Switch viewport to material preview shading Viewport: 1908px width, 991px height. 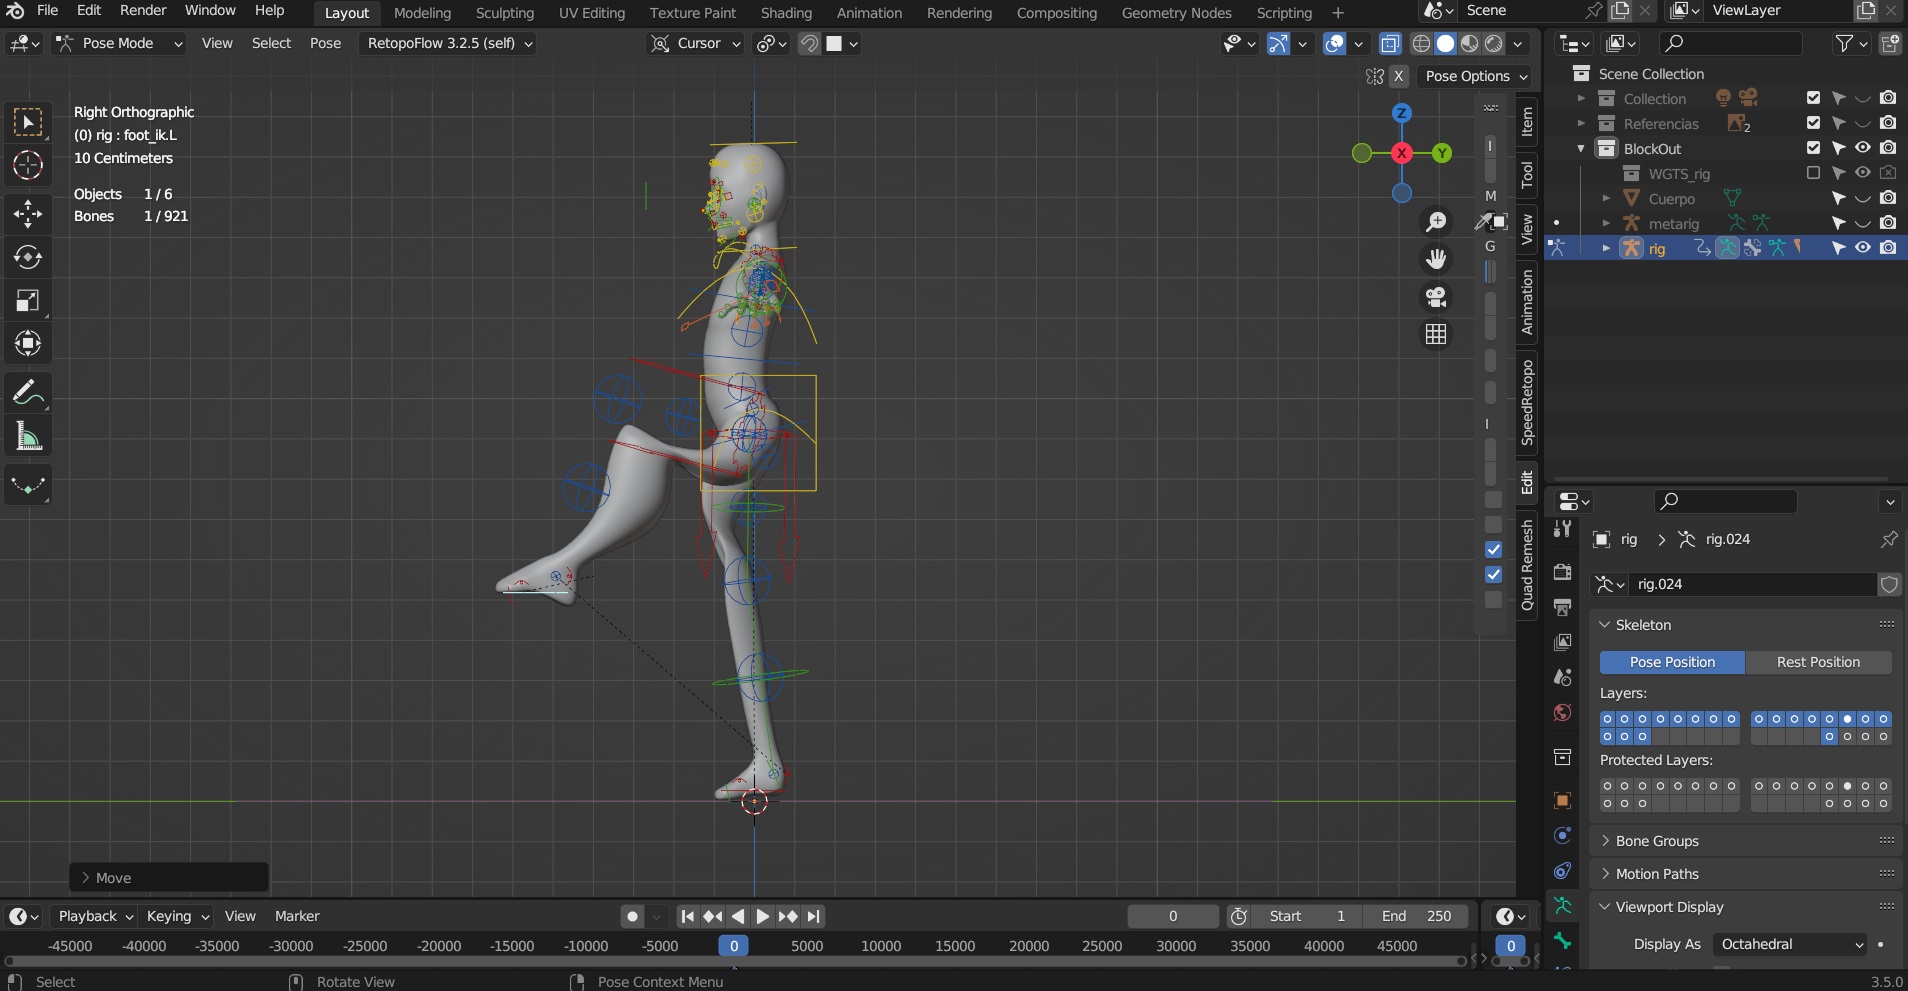click(1469, 43)
